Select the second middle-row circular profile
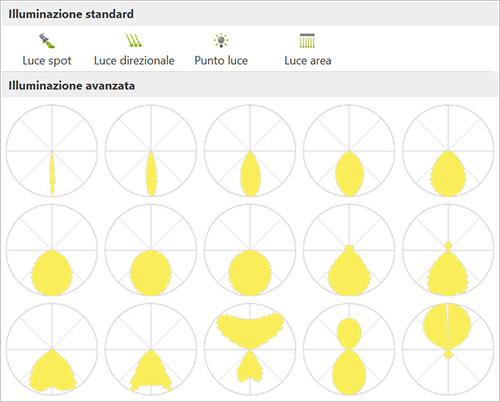This screenshot has width=500, height=402. [x=151, y=250]
